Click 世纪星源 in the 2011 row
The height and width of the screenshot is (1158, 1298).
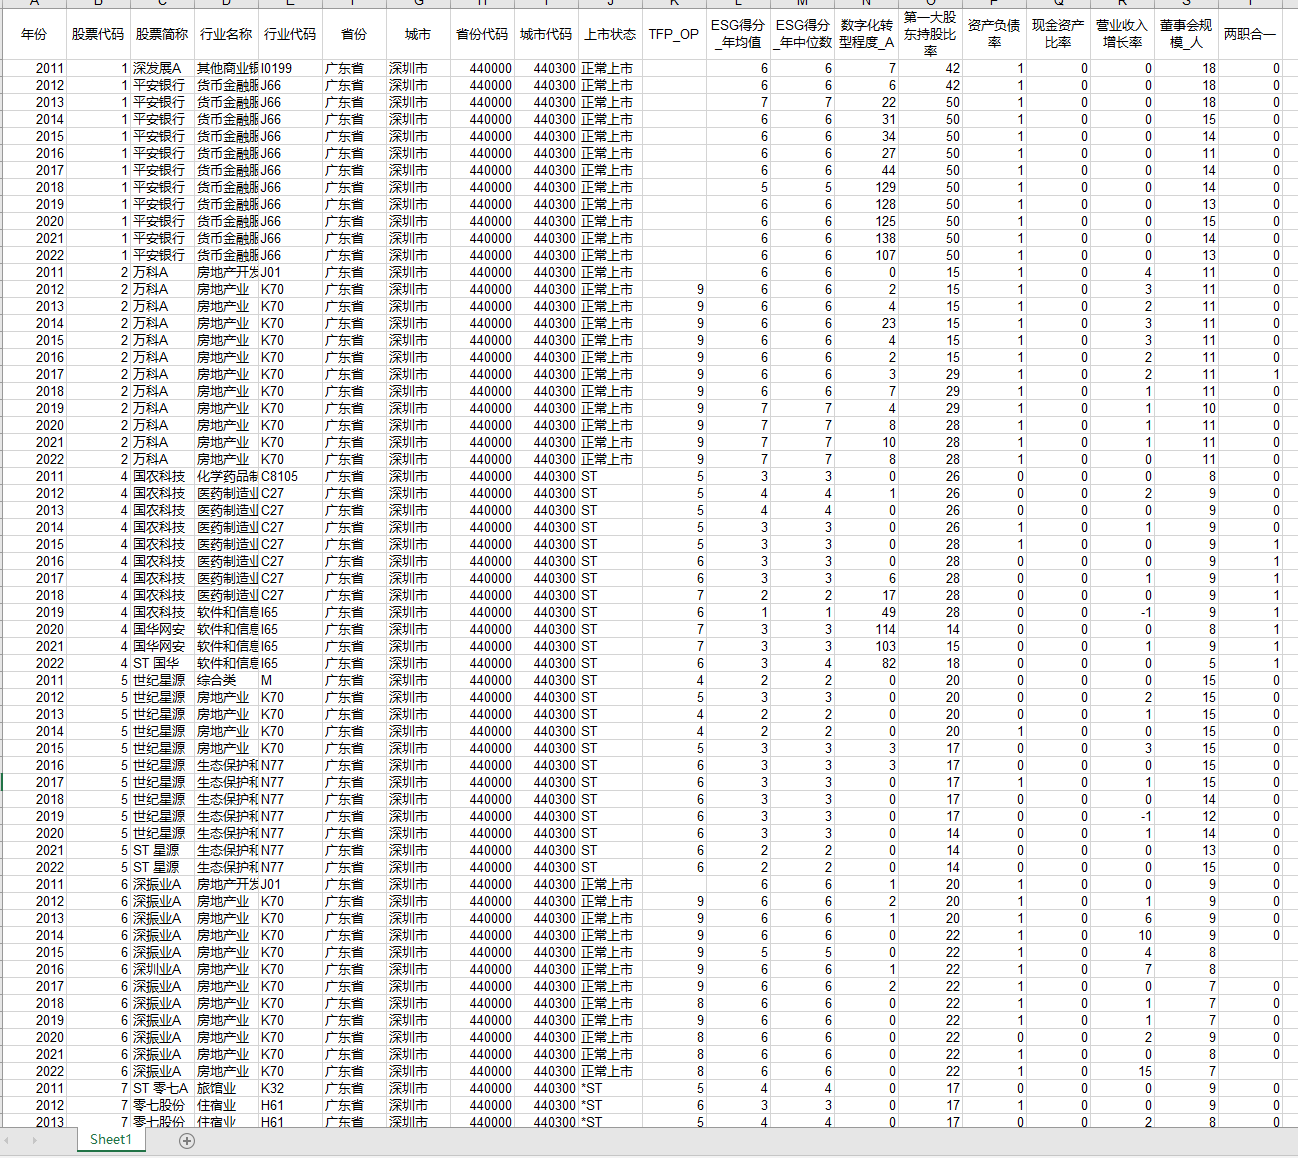(x=162, y=680)
